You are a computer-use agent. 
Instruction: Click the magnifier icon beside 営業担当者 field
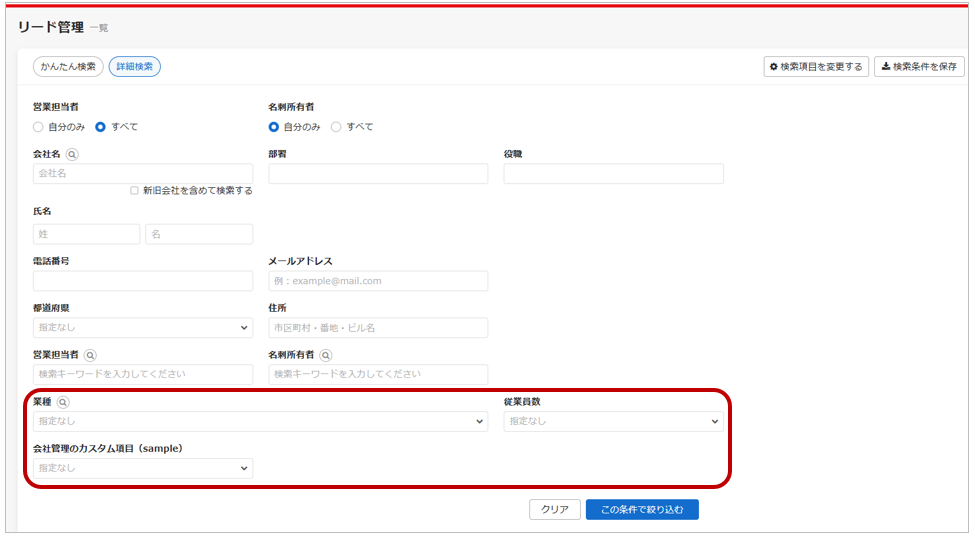click(90, 355)
